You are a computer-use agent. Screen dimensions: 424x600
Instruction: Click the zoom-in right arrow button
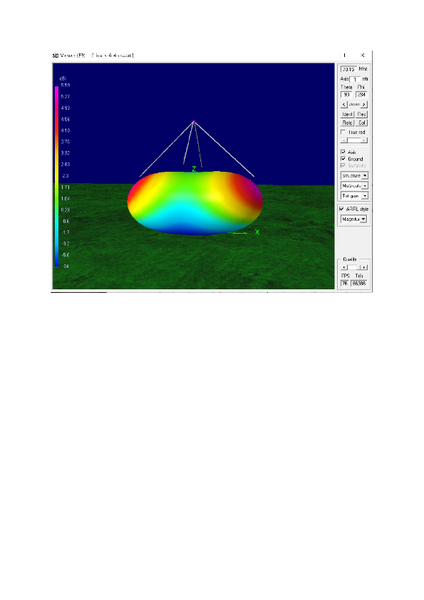[x=364, y=104]
